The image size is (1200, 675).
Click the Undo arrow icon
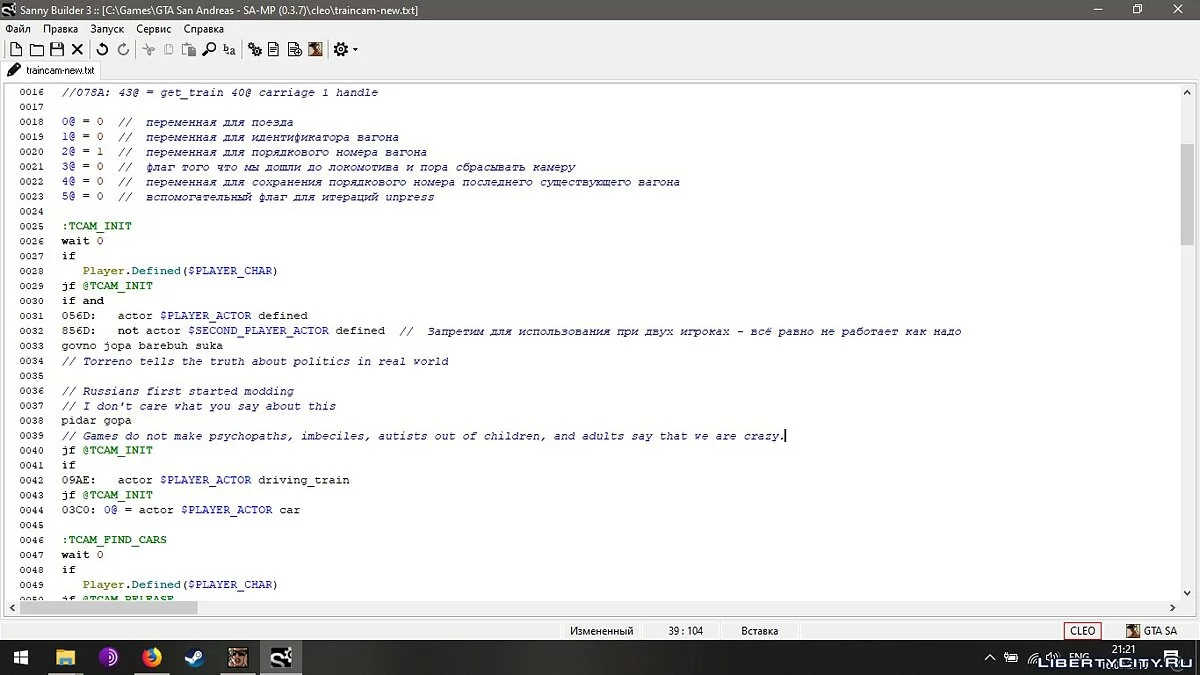tap(102, 49)
